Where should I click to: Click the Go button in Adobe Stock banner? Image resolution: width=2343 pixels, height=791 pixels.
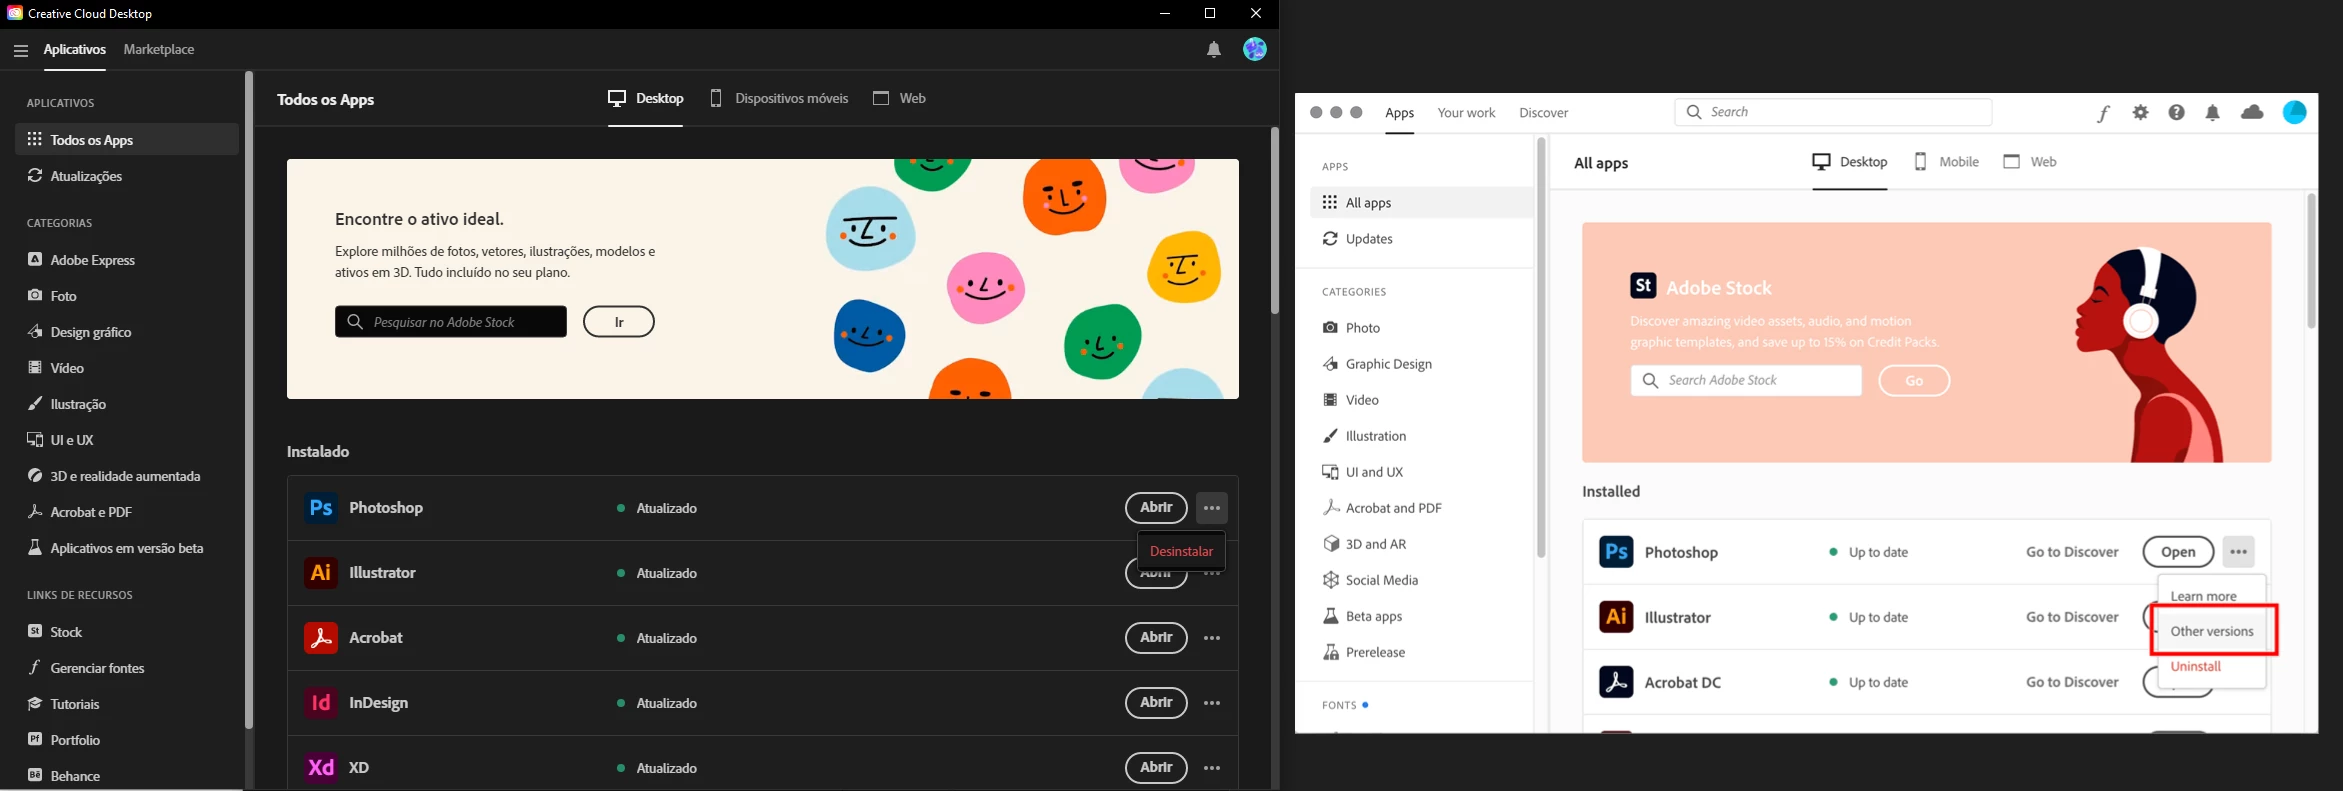1914,381
